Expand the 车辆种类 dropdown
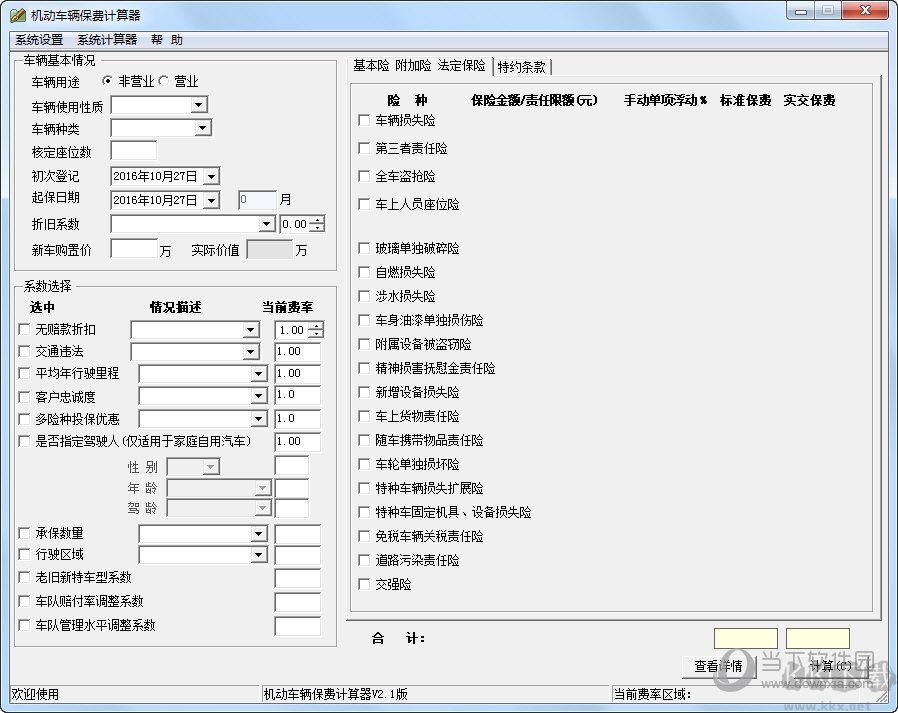This screenshot has width=898, height=713. pos(203,128)
